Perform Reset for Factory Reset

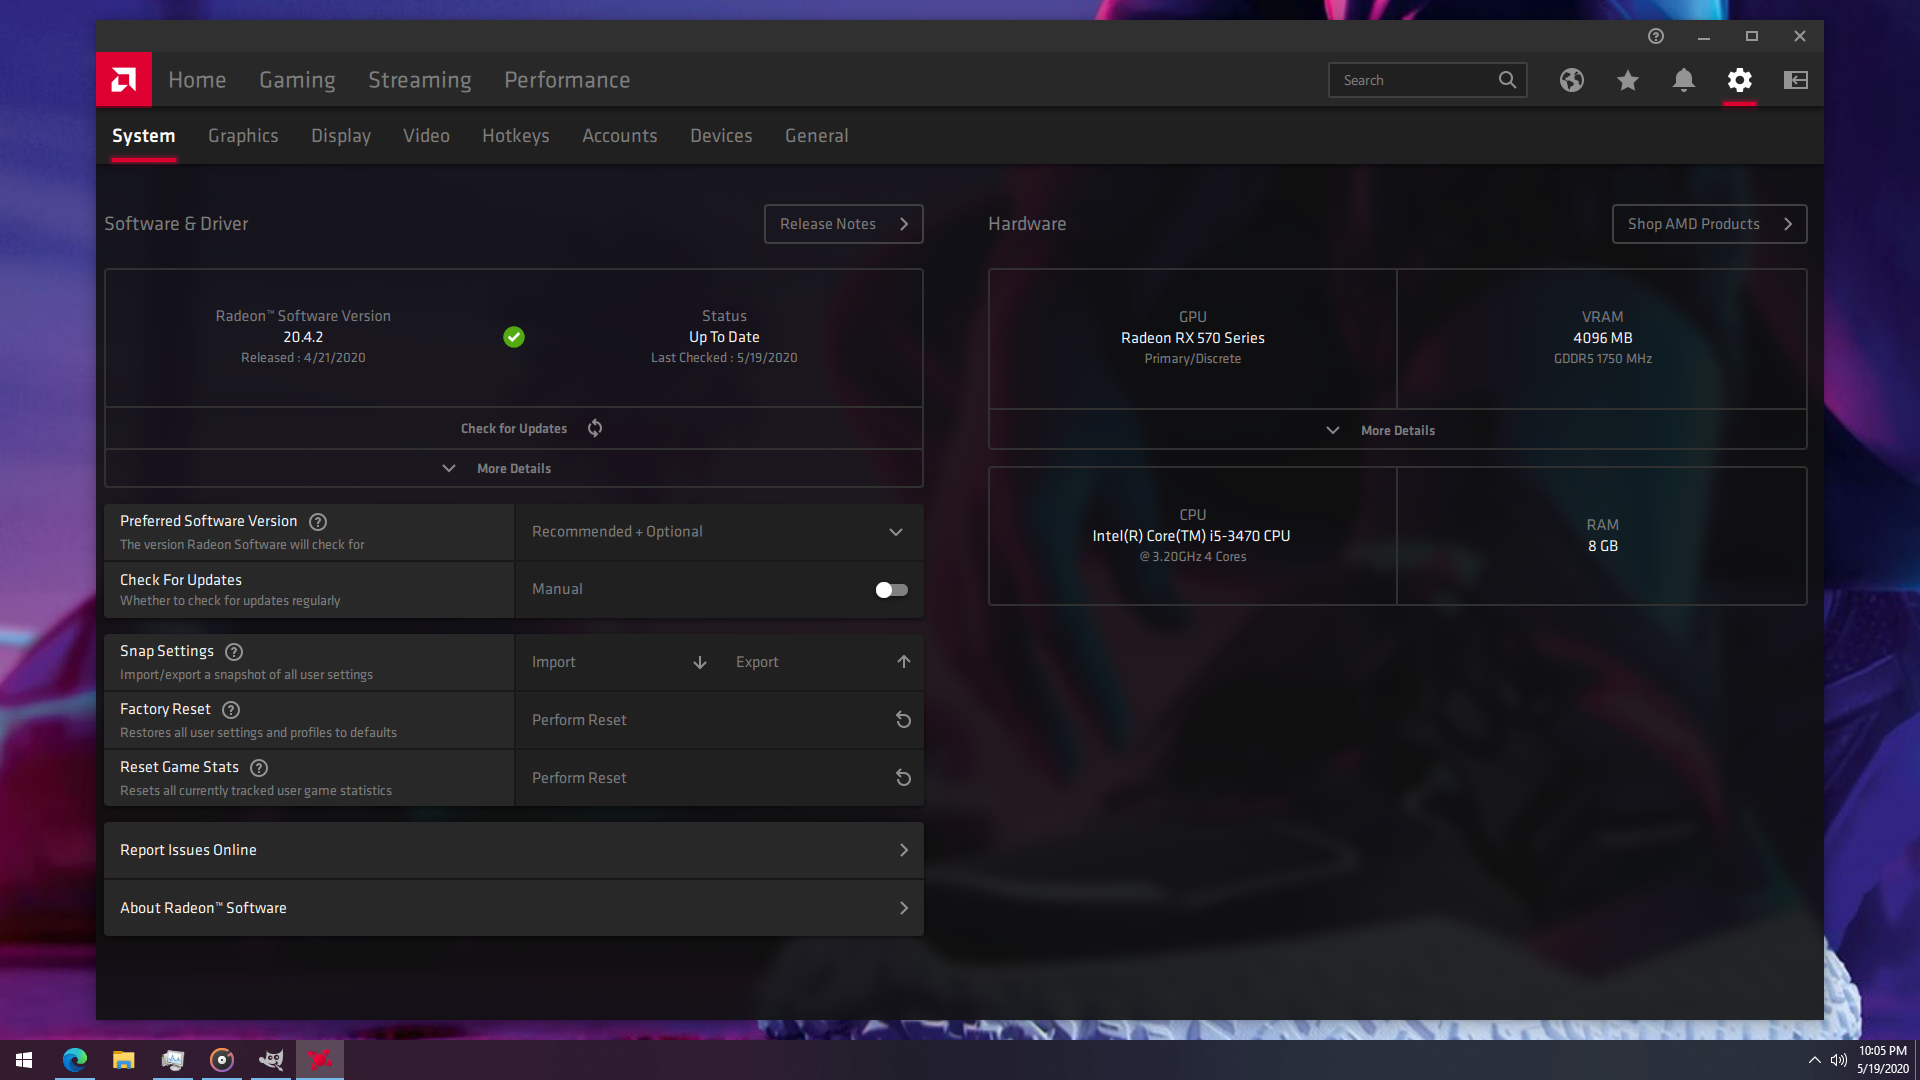pyautogui.click(x=719, y=720)
